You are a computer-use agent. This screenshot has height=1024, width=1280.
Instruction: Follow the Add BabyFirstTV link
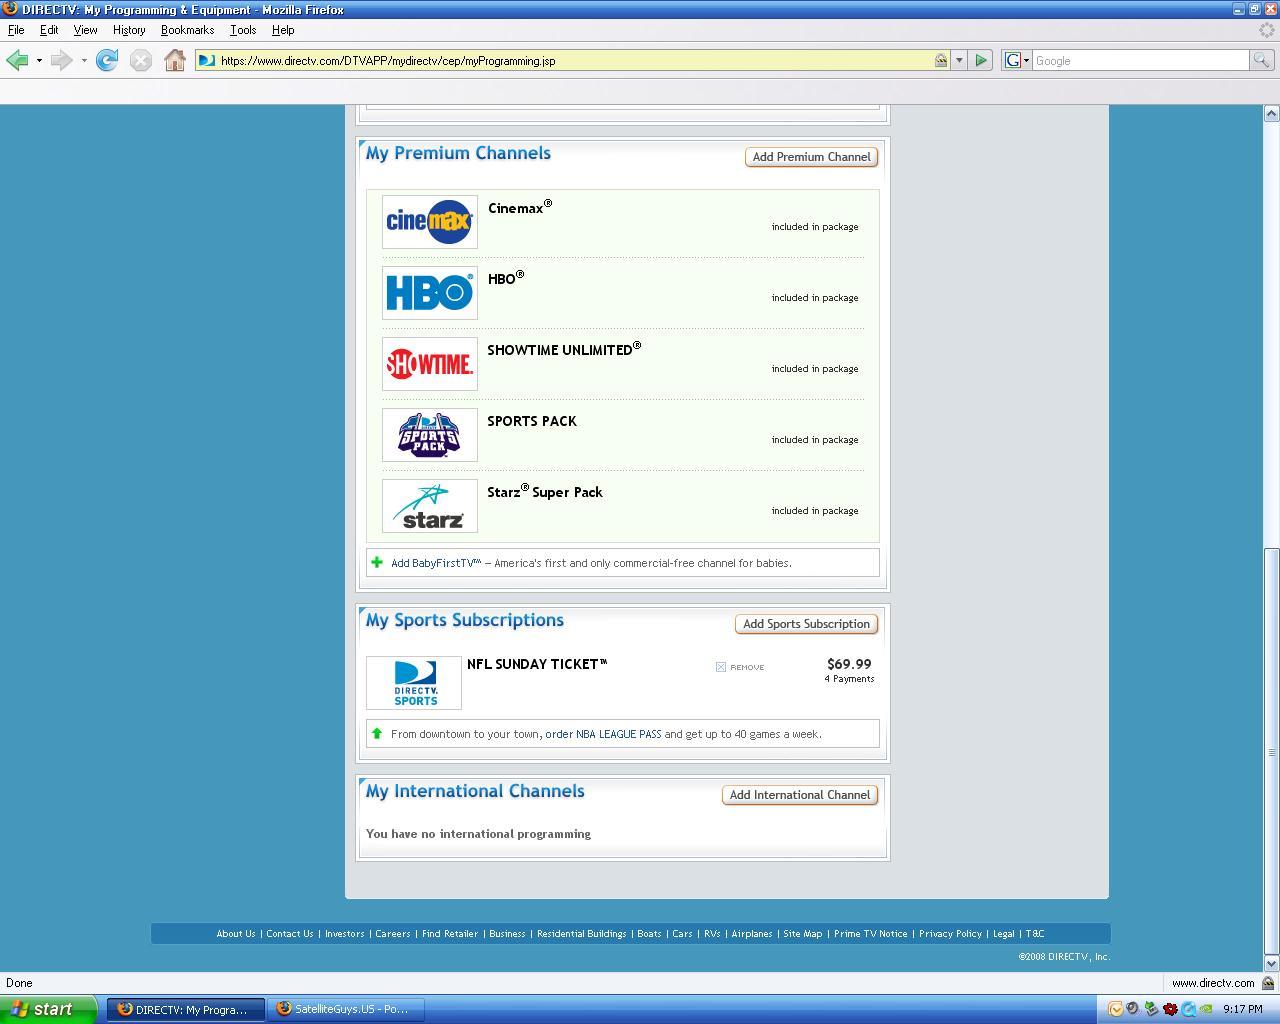click(x=436, y=563)
